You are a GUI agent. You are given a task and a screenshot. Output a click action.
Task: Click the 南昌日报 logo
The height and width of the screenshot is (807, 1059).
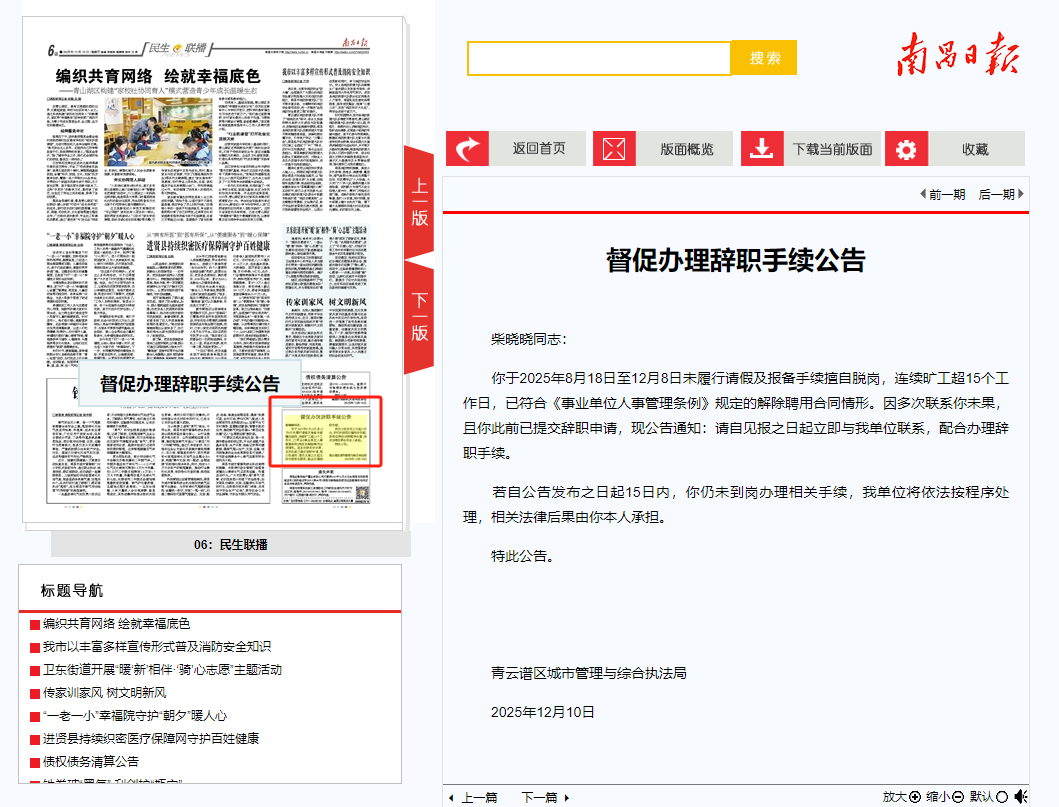tap(956, 56)
